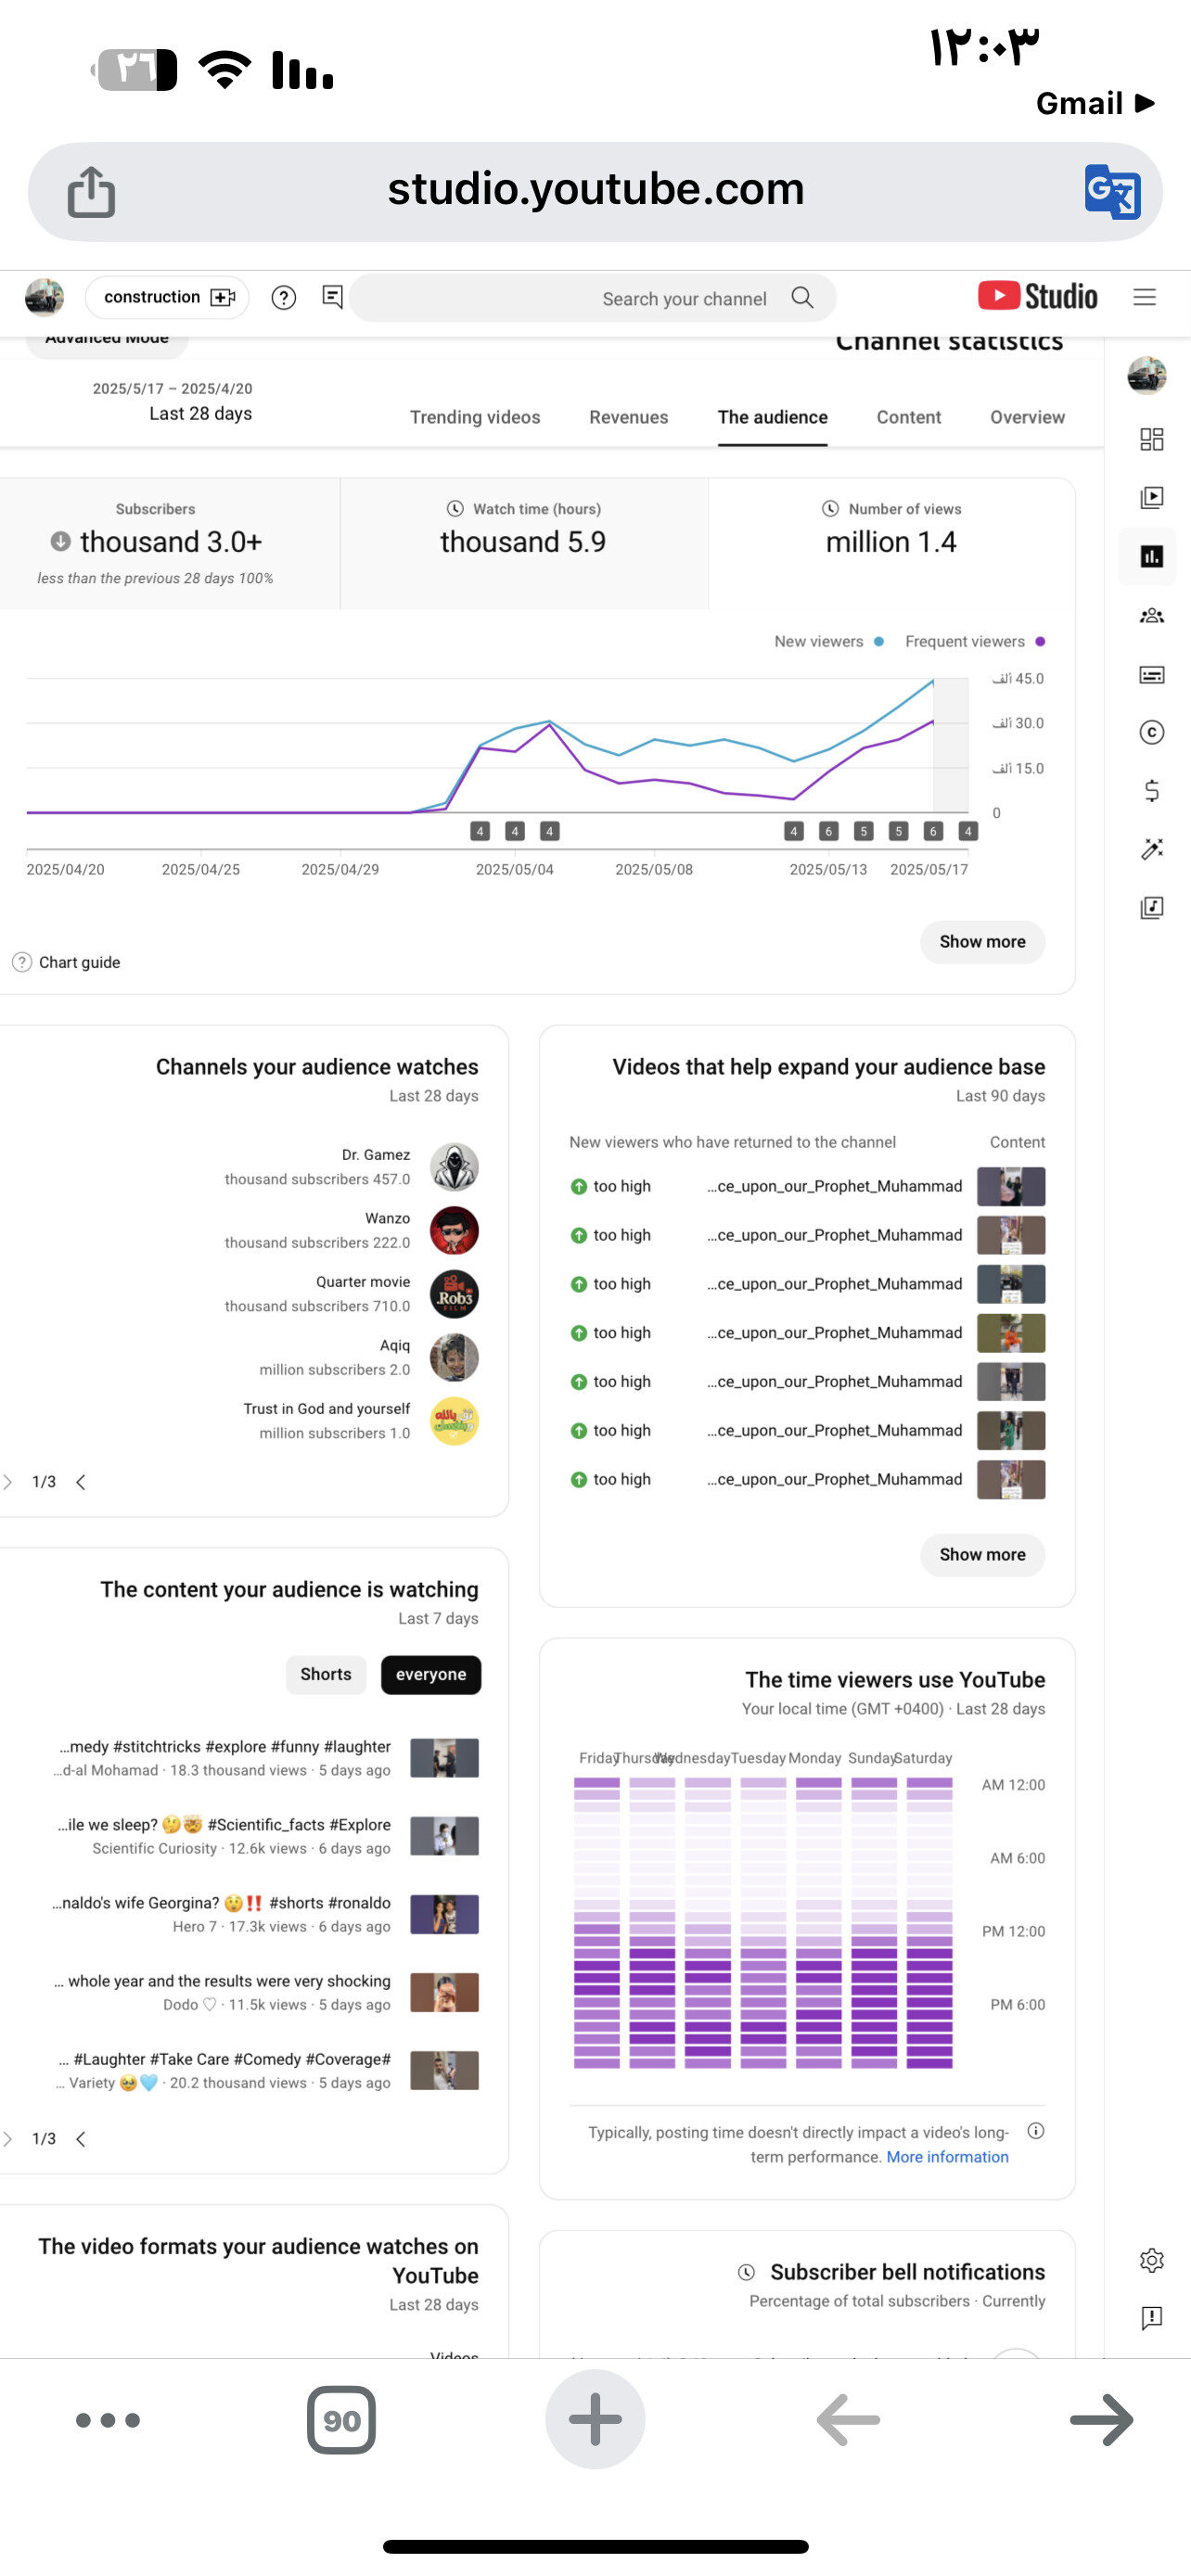Open the hamburger navigation menu
This screenshot has height=2576, width=1191.
click(1144, 297)
